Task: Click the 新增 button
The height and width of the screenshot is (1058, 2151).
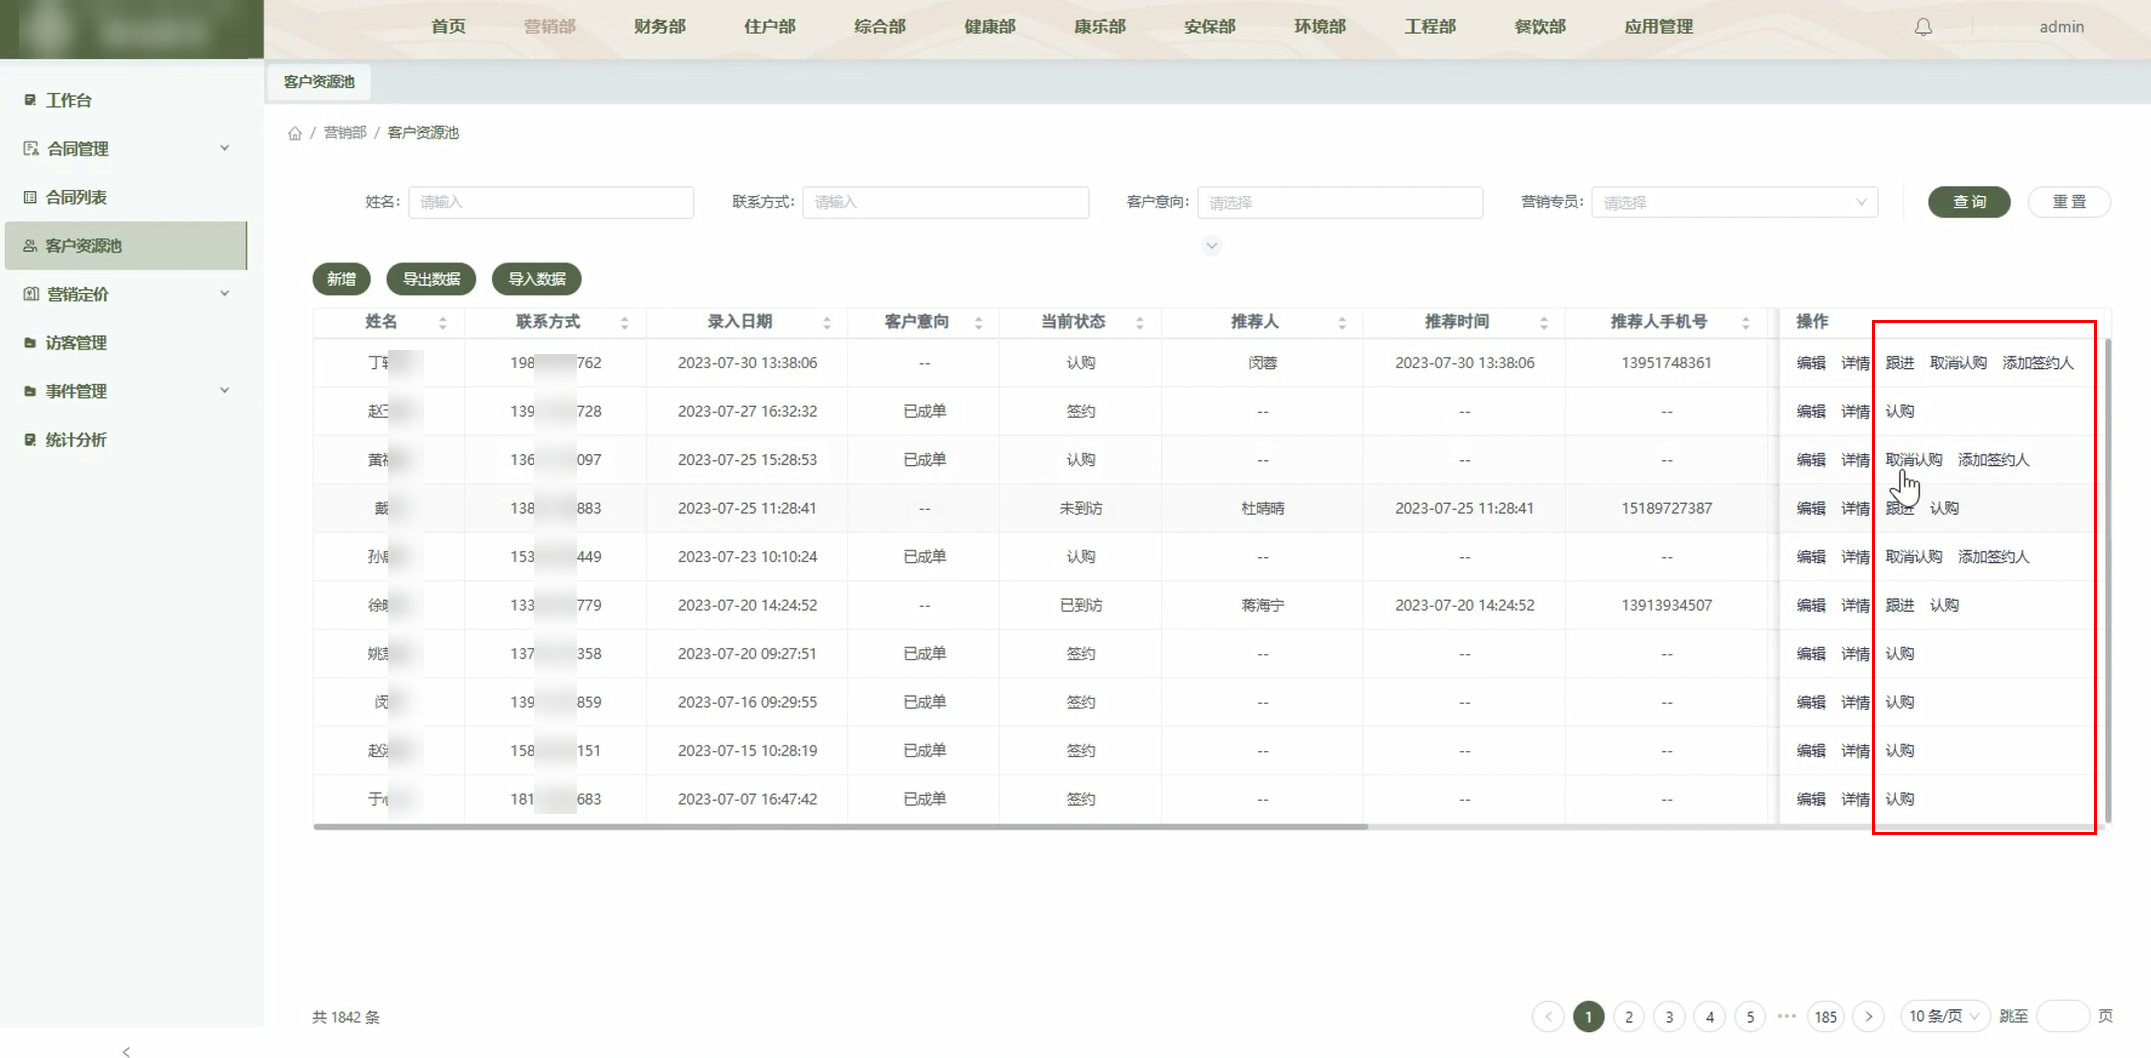Action: (341, 279)
